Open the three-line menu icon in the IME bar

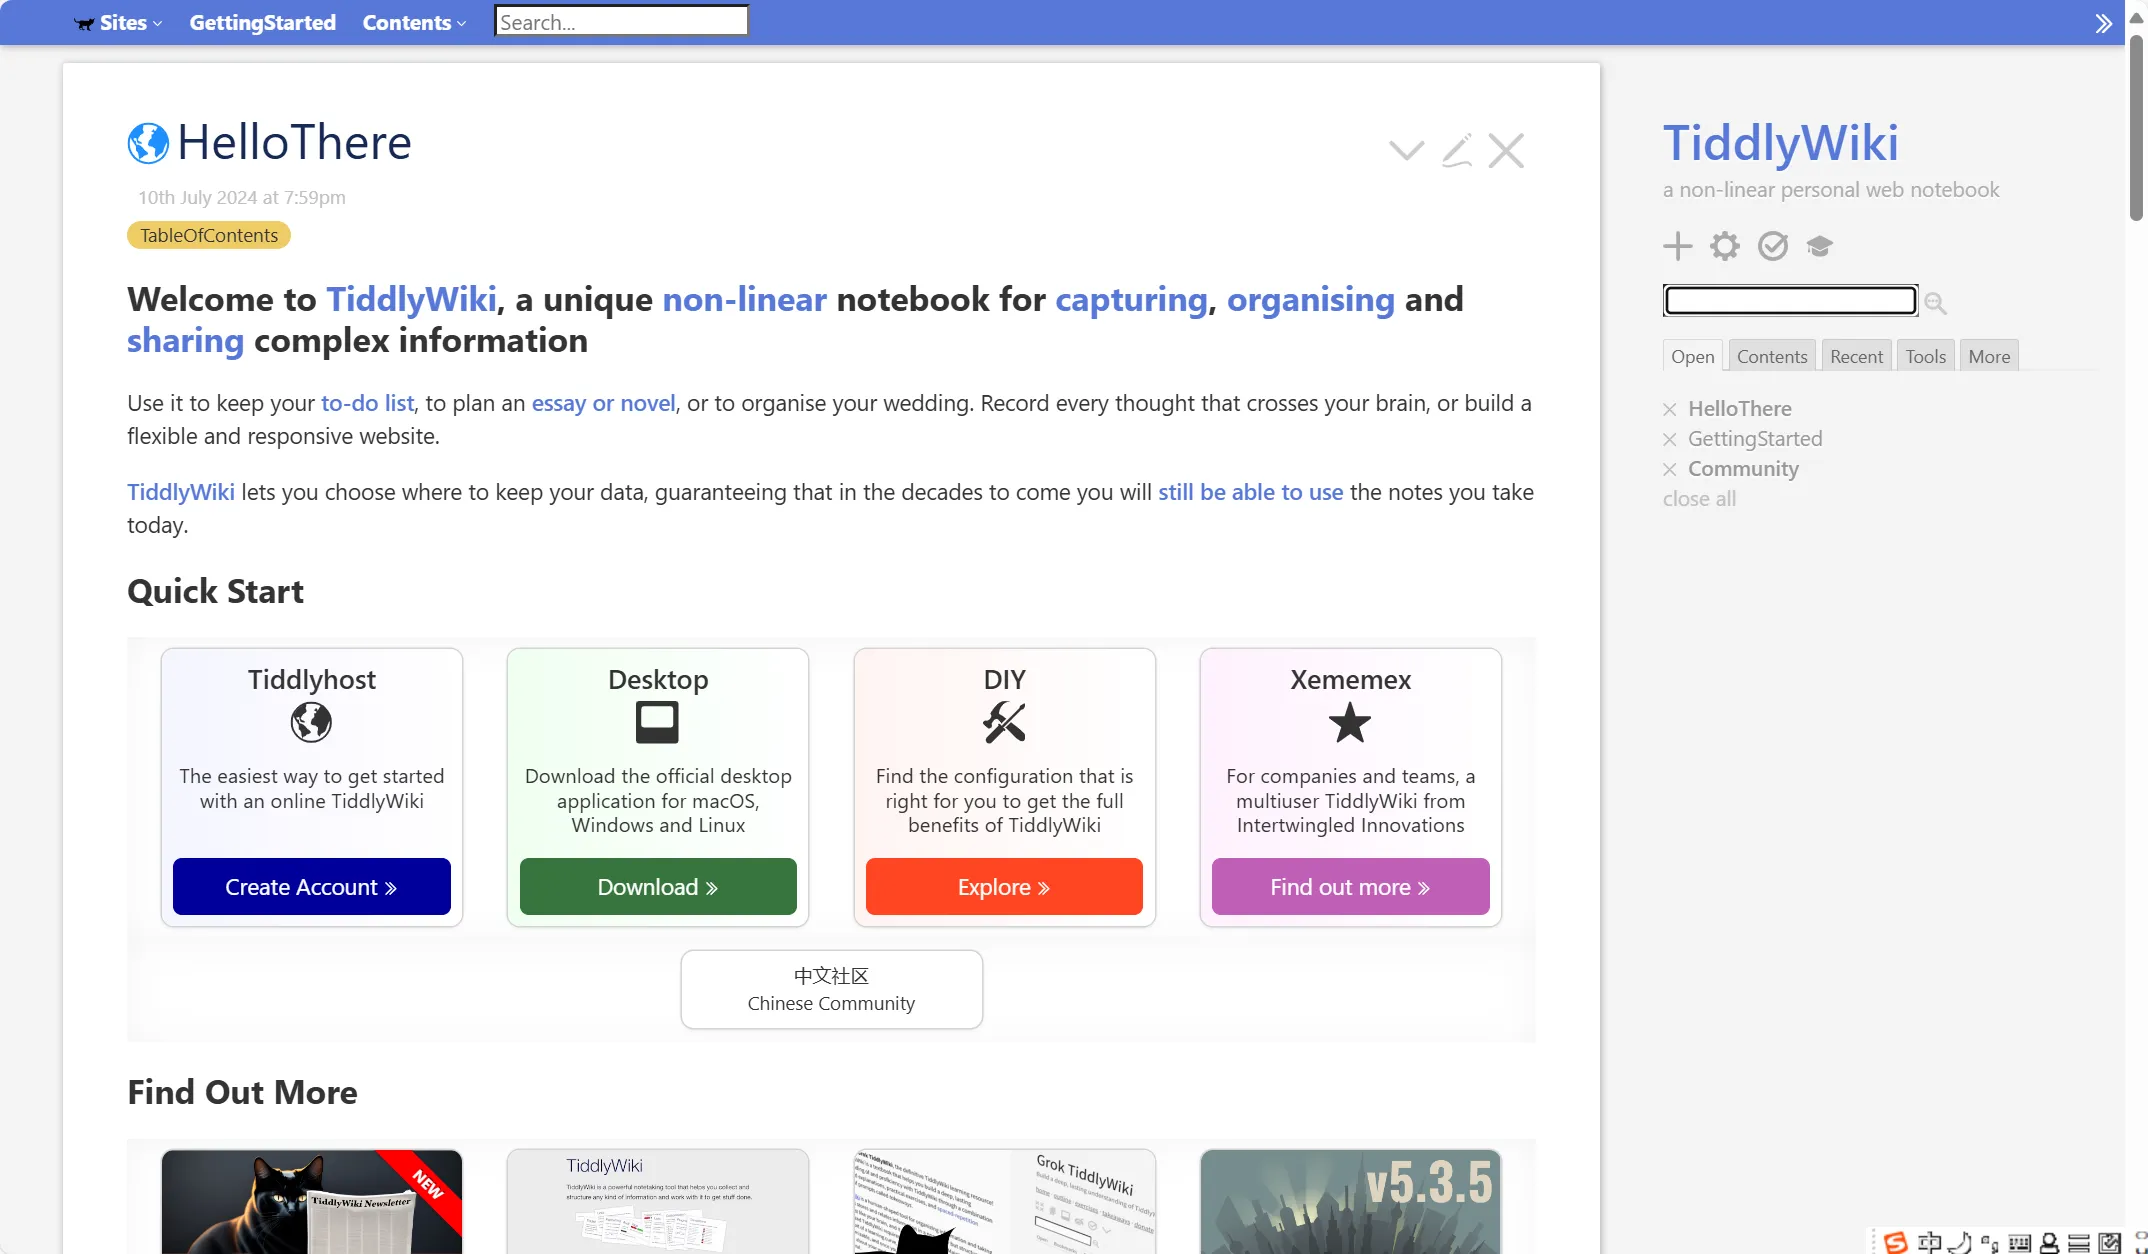(2079, 1243)
